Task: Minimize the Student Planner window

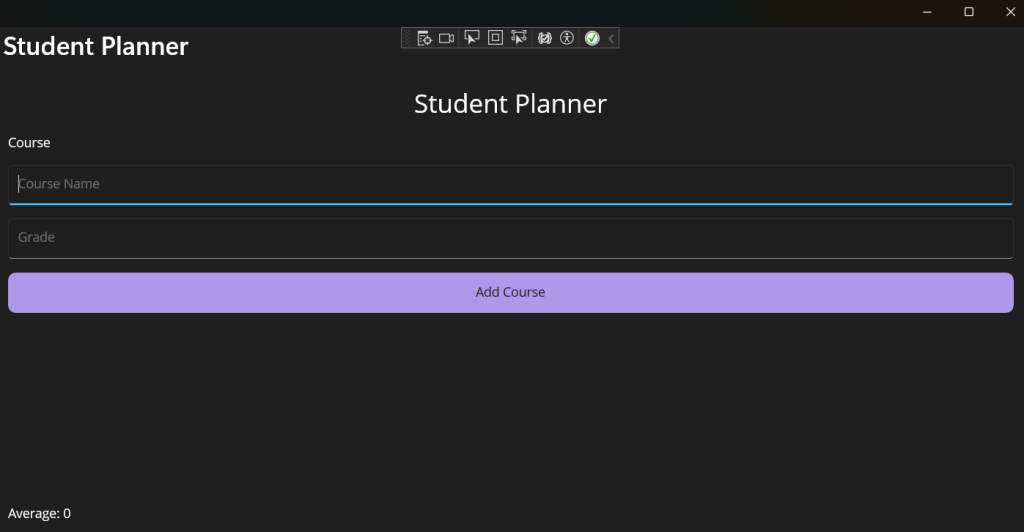Action: (x=927, y=12)
